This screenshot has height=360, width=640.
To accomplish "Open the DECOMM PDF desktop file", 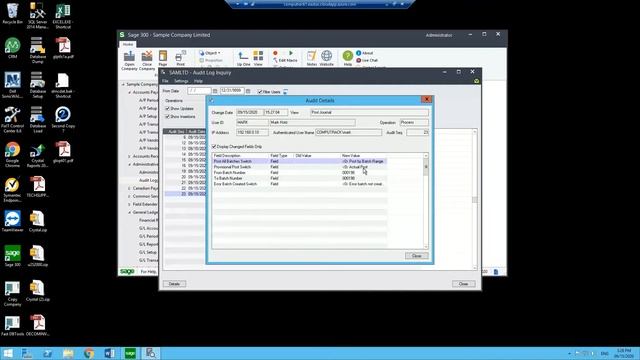I will [38, 324].
